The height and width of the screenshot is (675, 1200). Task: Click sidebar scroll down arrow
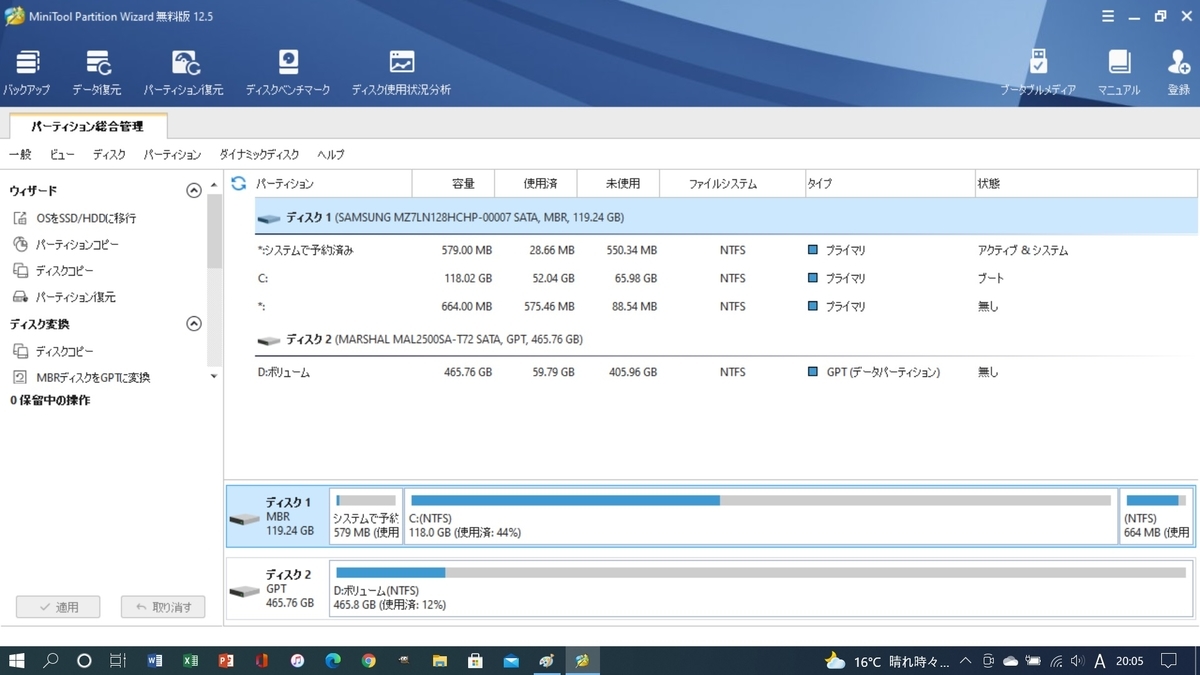pyautogui.click(x=214, y=376)
